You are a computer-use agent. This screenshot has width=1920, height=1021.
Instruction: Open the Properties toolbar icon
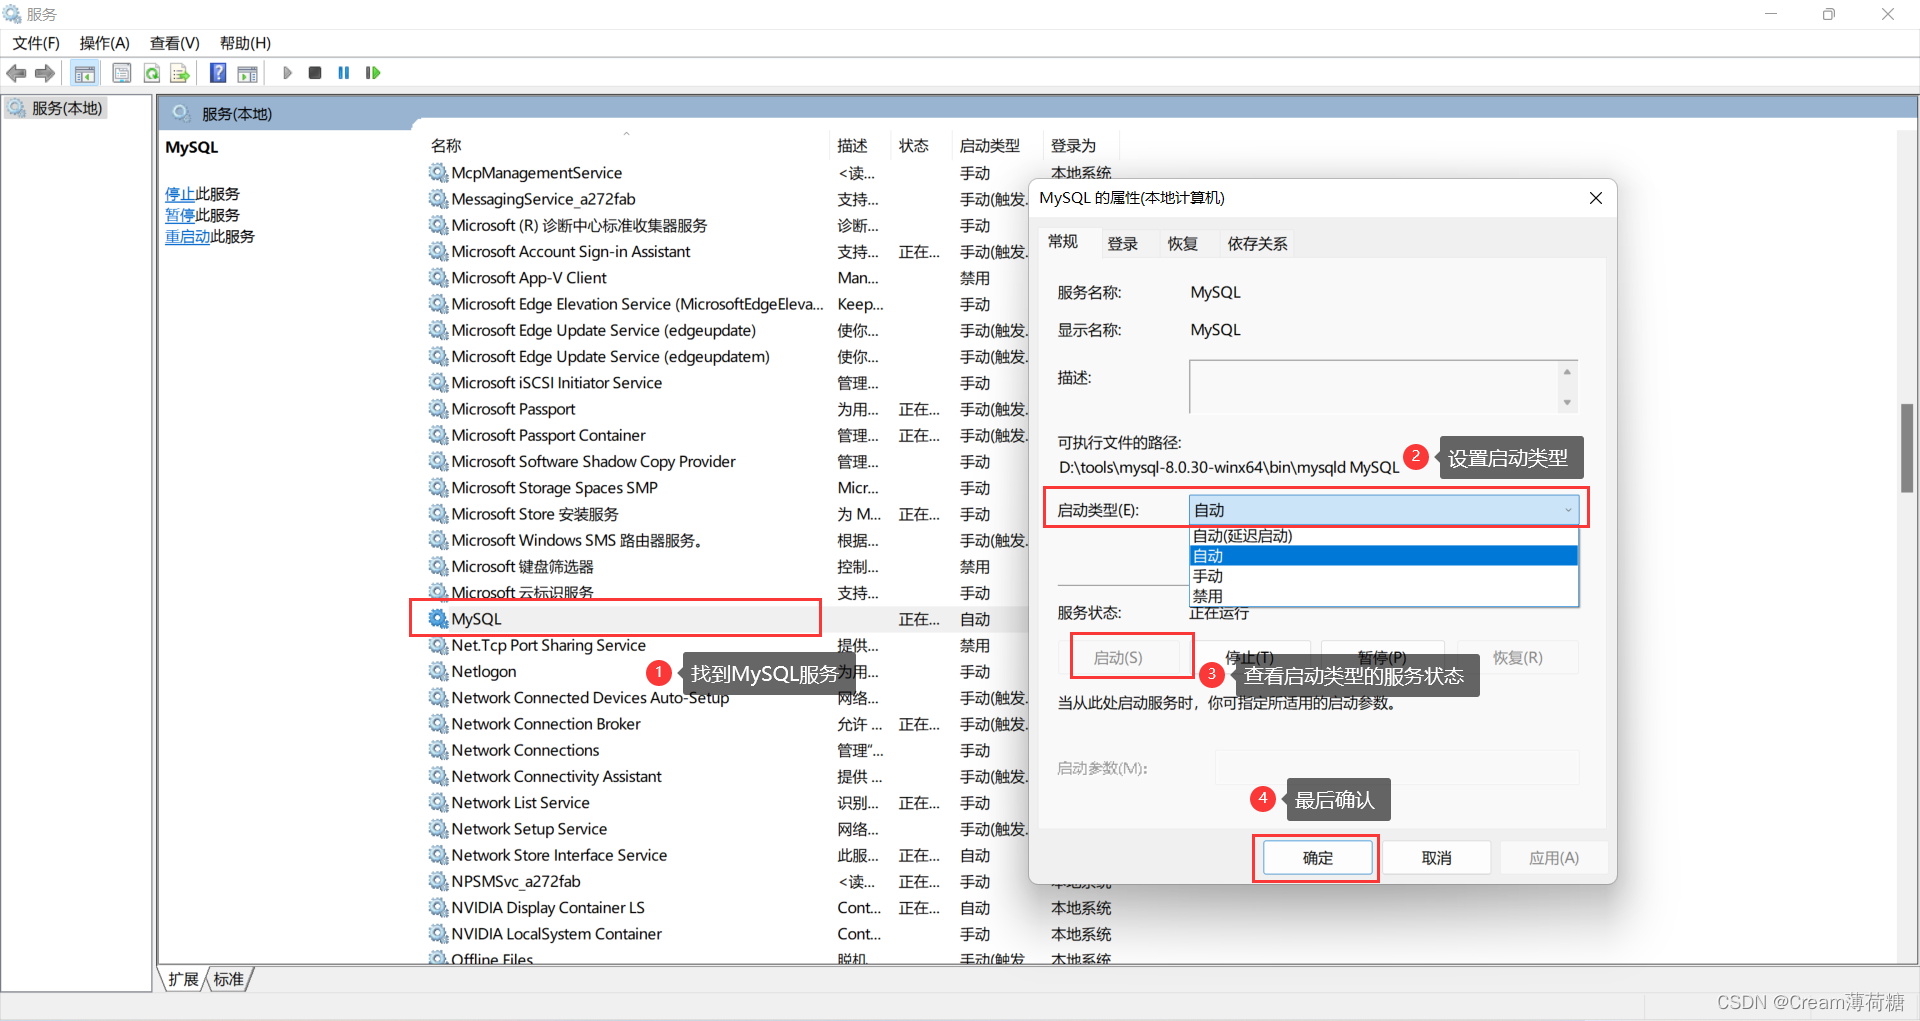(122, 73)
